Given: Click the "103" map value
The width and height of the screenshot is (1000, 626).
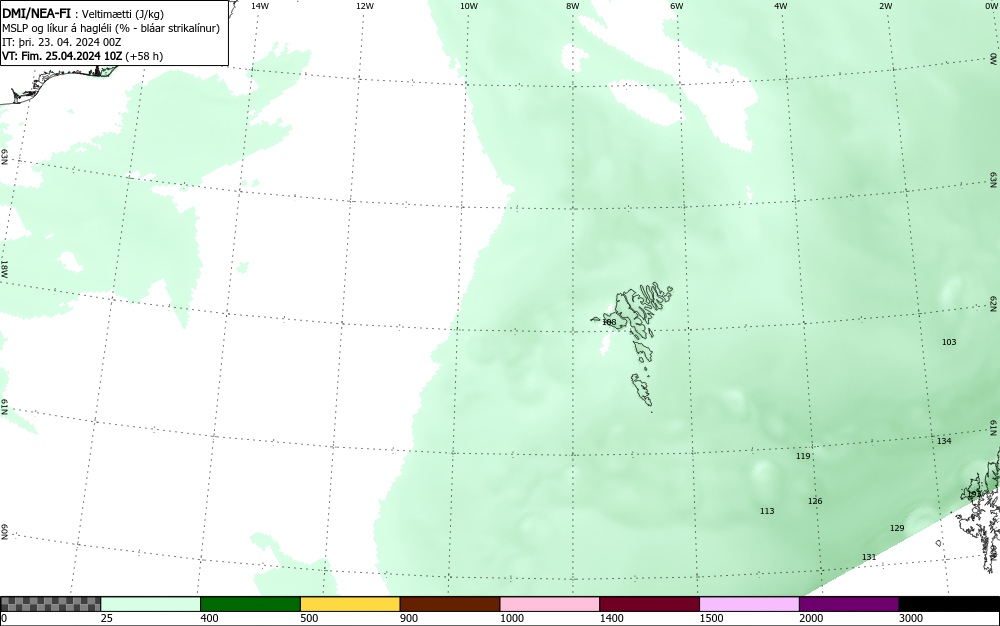Looking at the screenshot, I should pyautogui.click(x=949, y=342).
